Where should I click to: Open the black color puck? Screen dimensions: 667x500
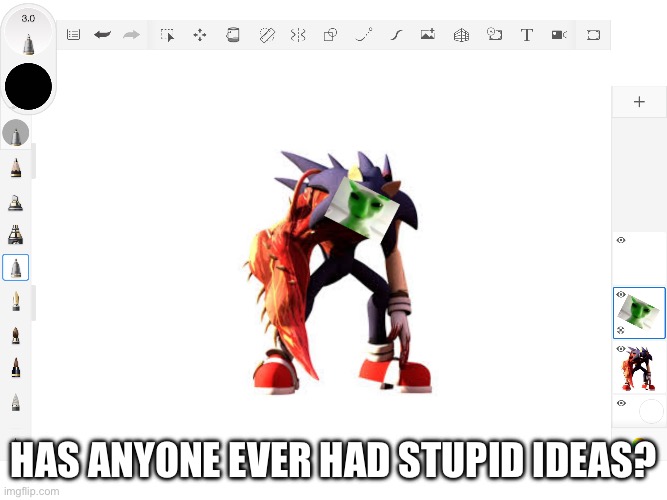pyautogui.click(x=29, y=86)
